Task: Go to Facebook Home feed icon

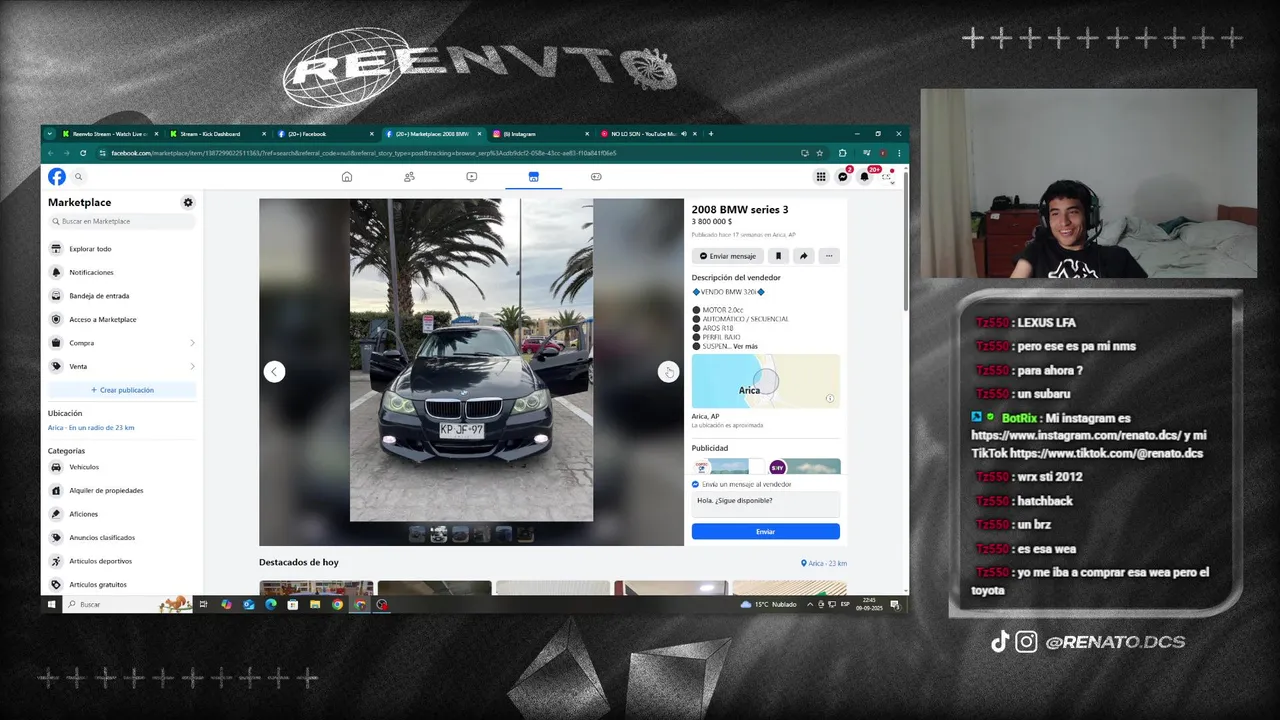Action: (347, 177)
